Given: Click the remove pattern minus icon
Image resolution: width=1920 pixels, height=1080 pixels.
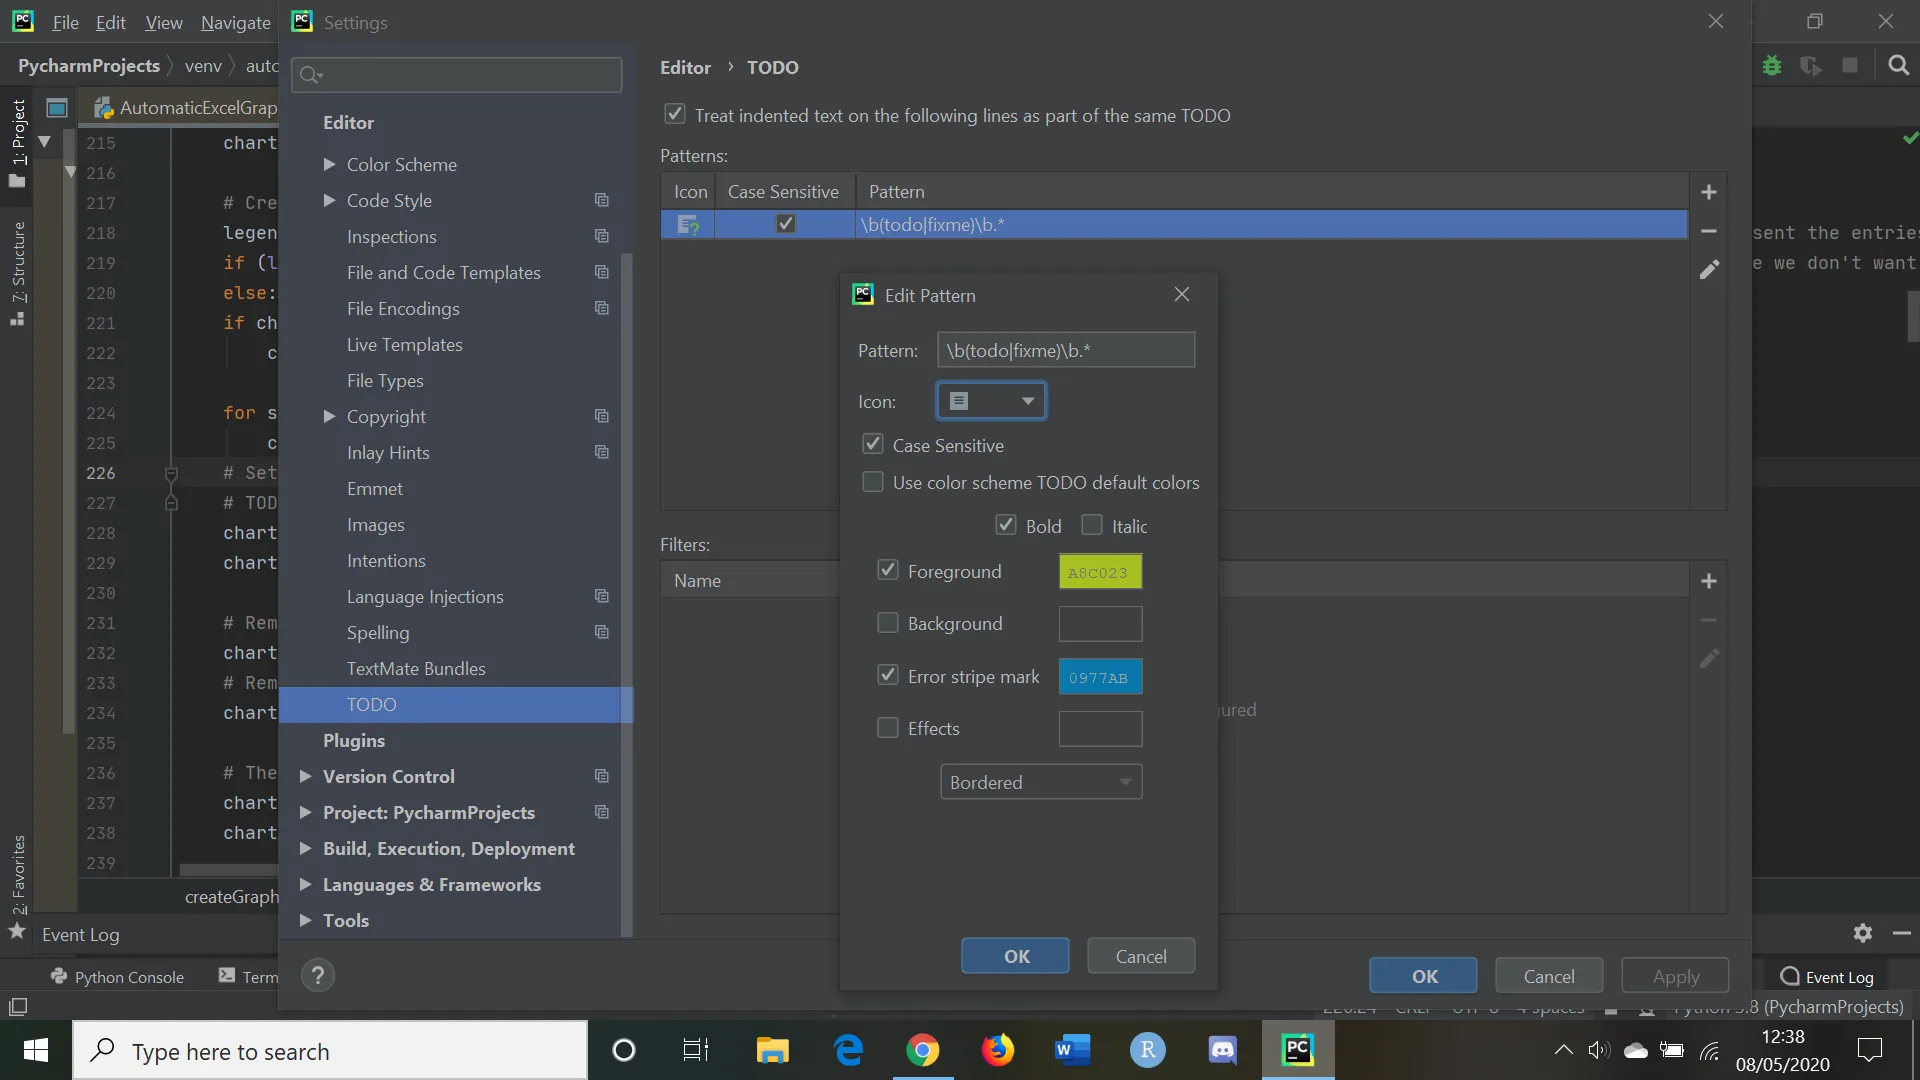Looking at the screenshot, I should pos(1708,231).
